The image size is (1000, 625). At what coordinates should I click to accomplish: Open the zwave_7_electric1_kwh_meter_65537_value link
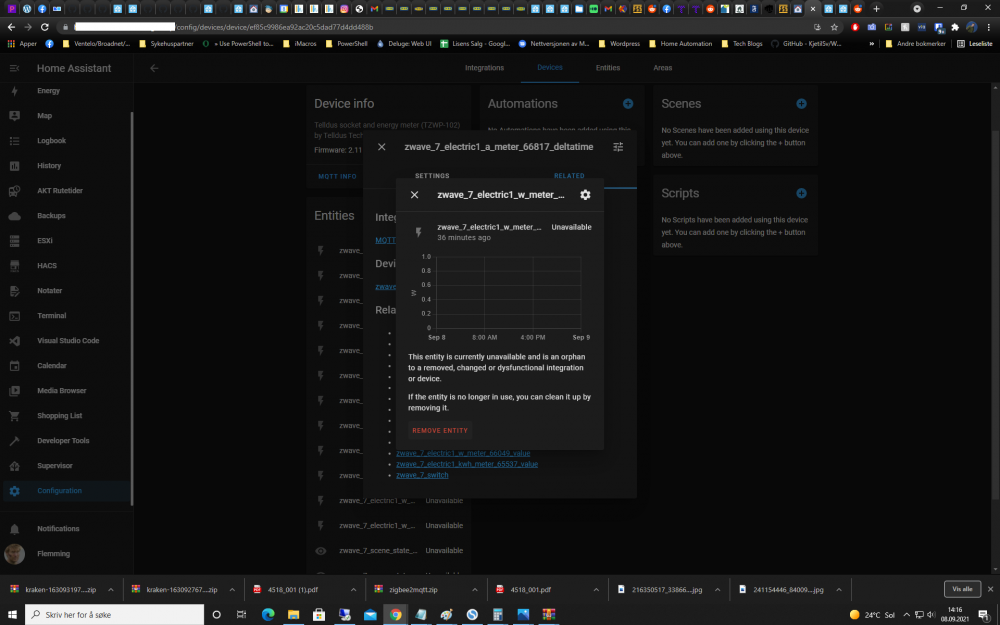coord(467,464)
